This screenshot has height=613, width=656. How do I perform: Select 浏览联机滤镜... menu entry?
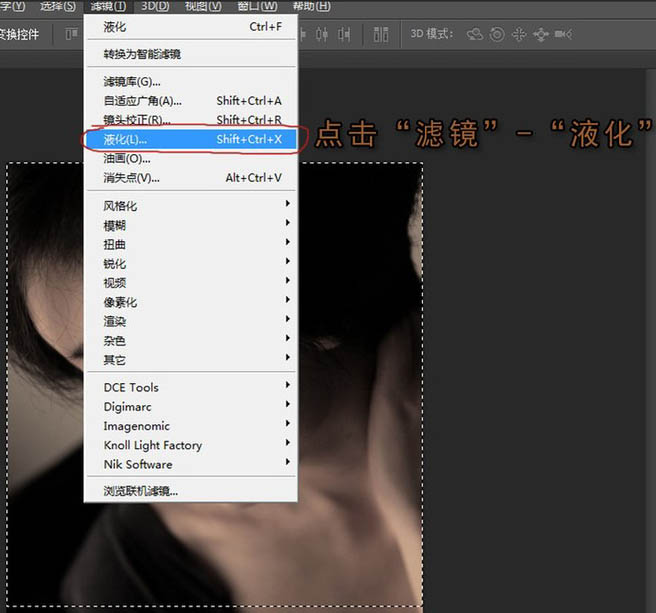tap(191, 491)
